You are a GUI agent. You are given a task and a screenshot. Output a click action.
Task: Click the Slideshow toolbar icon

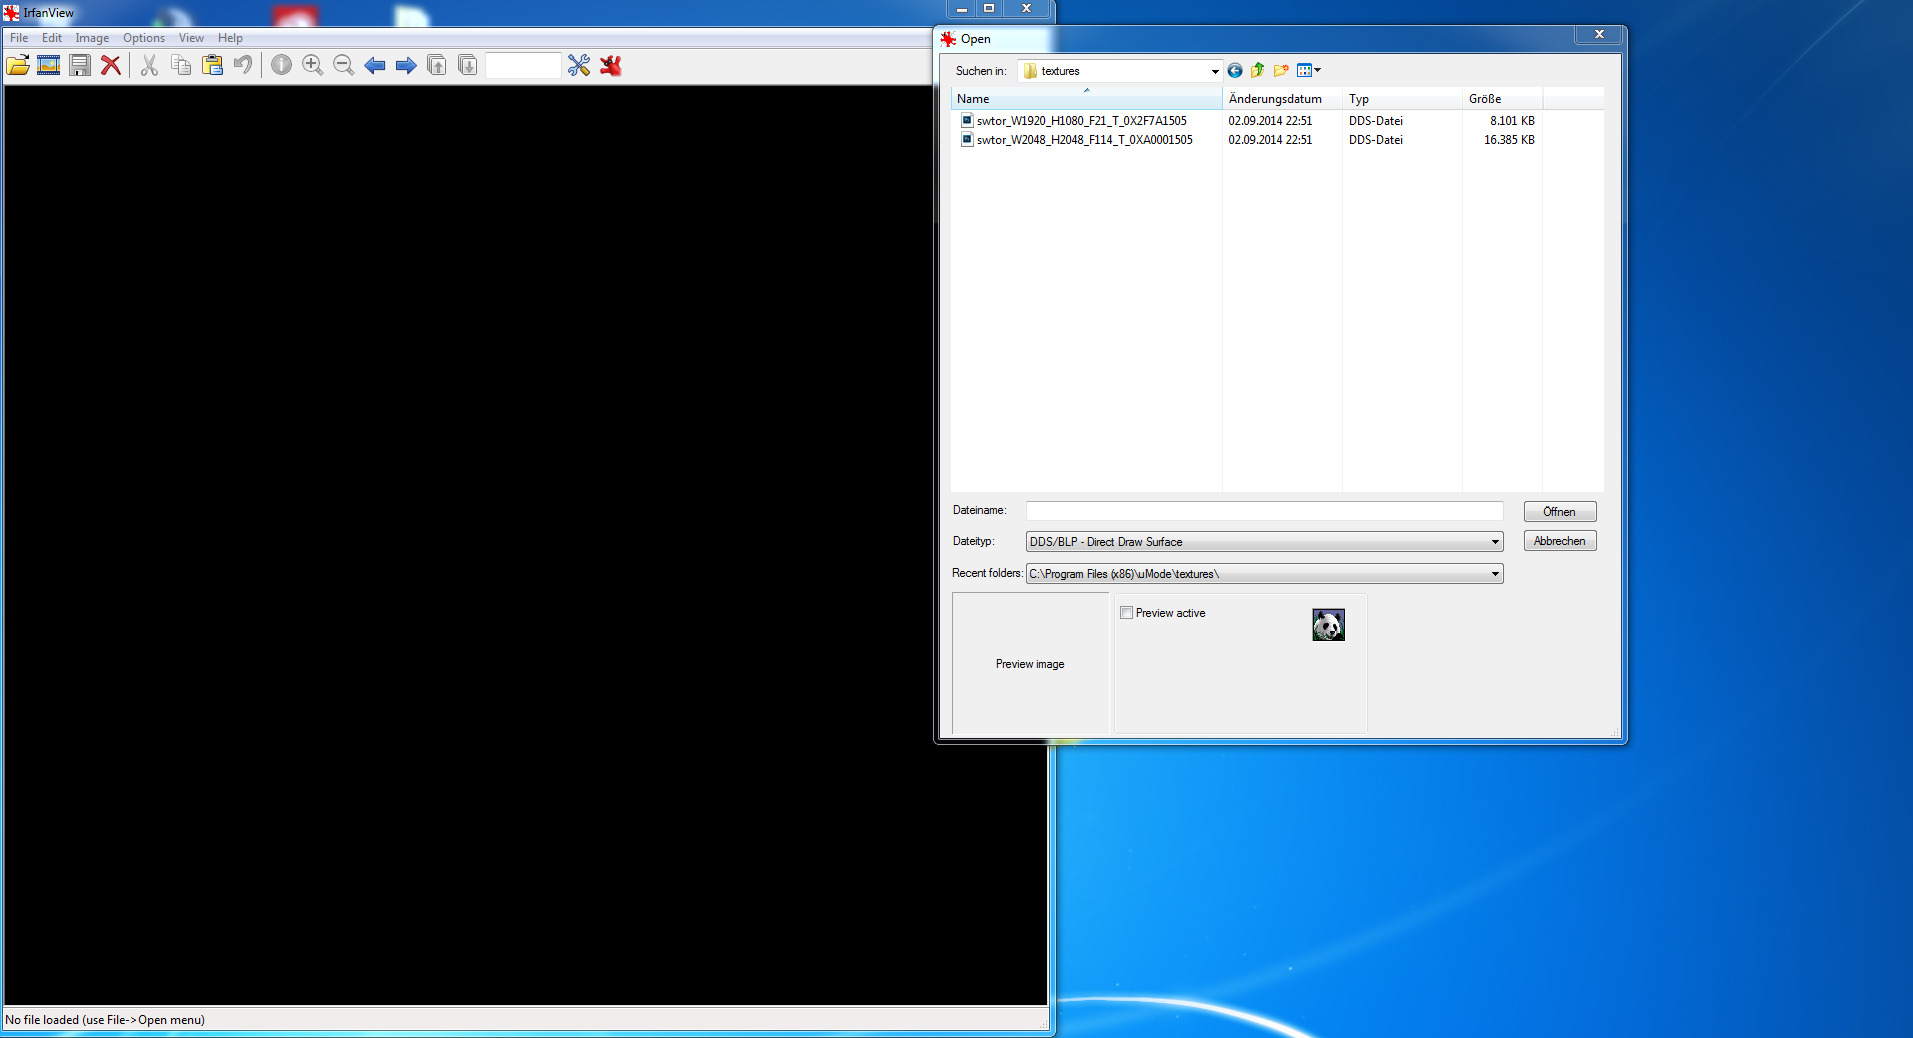tap(48, 66)
